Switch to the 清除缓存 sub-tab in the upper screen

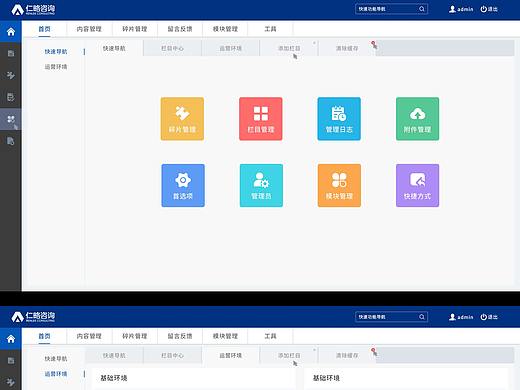tap(347, 48)
